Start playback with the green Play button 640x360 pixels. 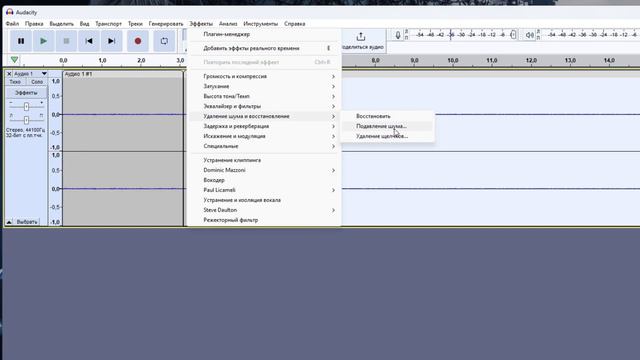click(x=43, y=41)
